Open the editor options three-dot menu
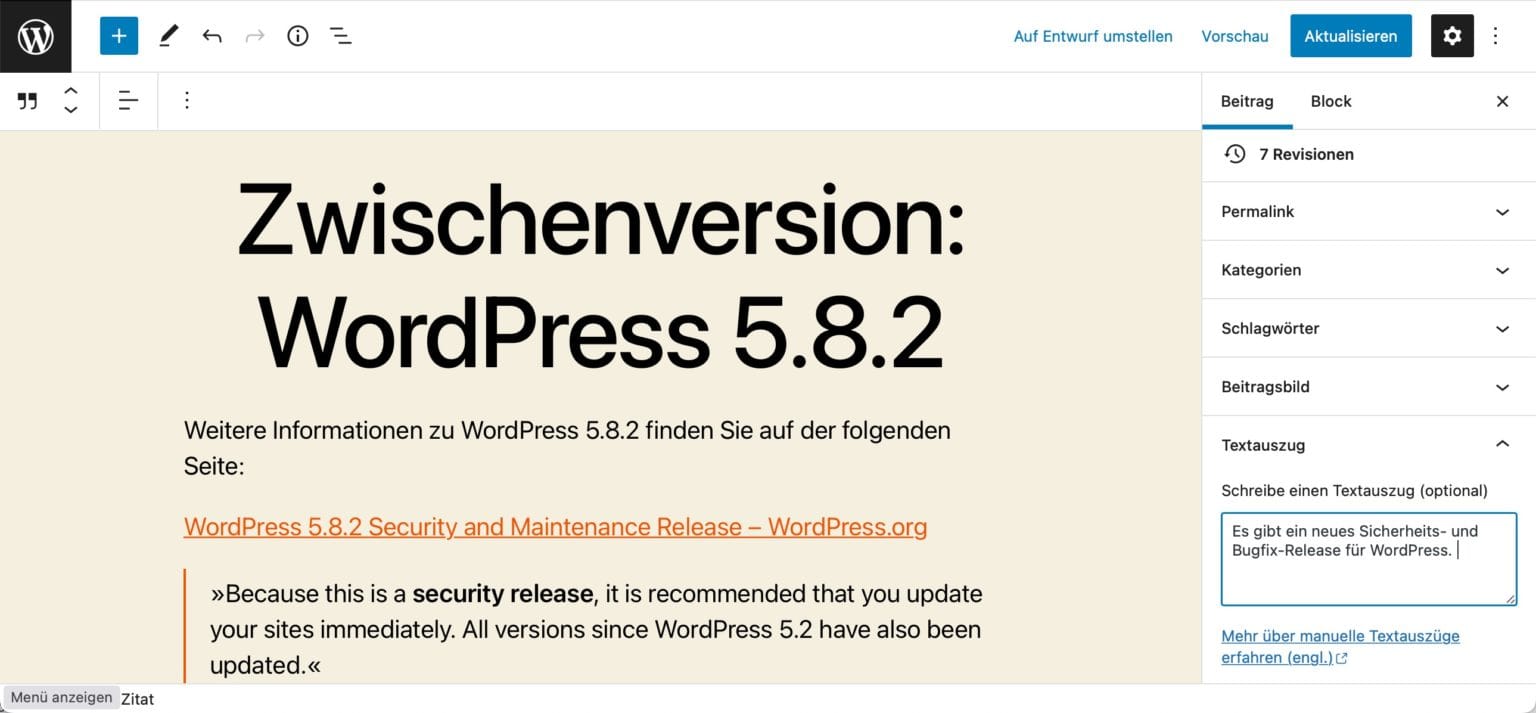1536x713 pixels. click(1495, 35)
